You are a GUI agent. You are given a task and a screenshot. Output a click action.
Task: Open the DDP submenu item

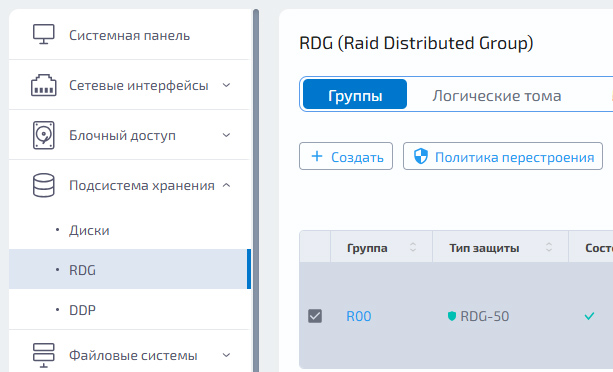click(x=129, y=310)
